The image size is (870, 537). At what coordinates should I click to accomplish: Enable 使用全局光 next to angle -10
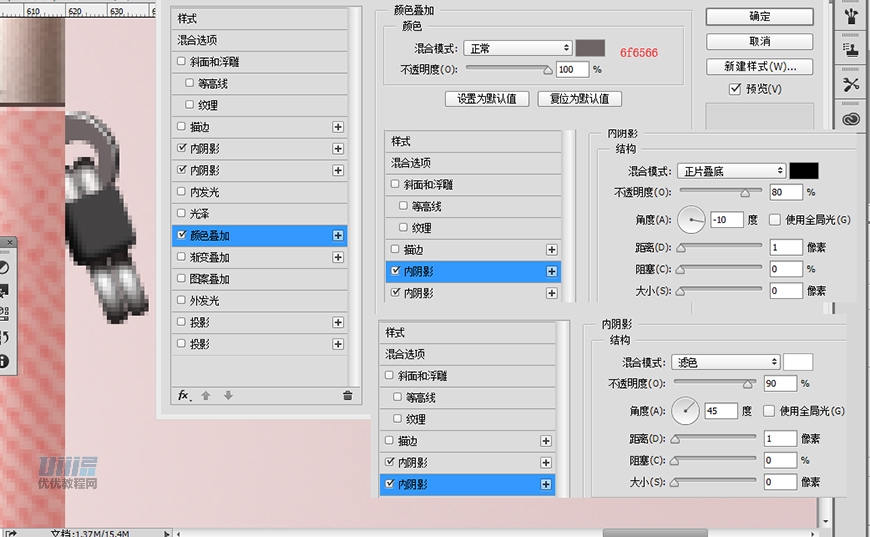pyautogui.click(x=775, y=220)
